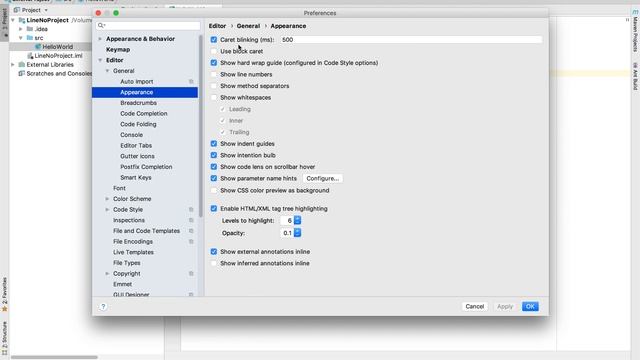Open Maven Projects side tool tab
This screenshot has height=360, width=640.
tap(636, 32)
